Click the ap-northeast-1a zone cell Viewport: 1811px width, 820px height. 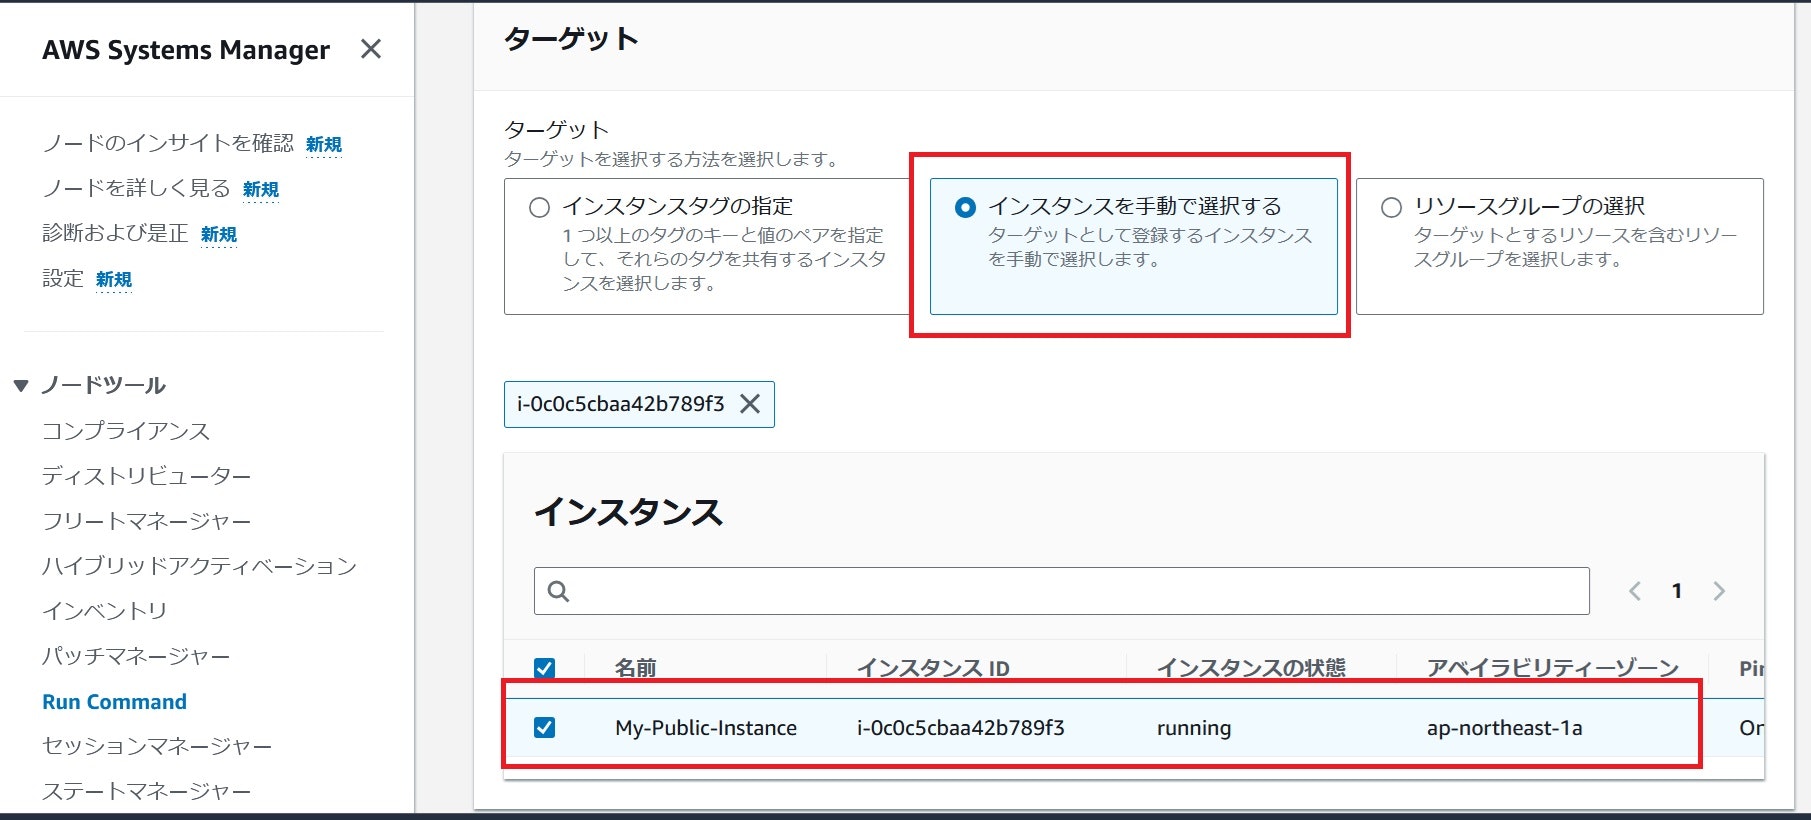point(1505,728)
